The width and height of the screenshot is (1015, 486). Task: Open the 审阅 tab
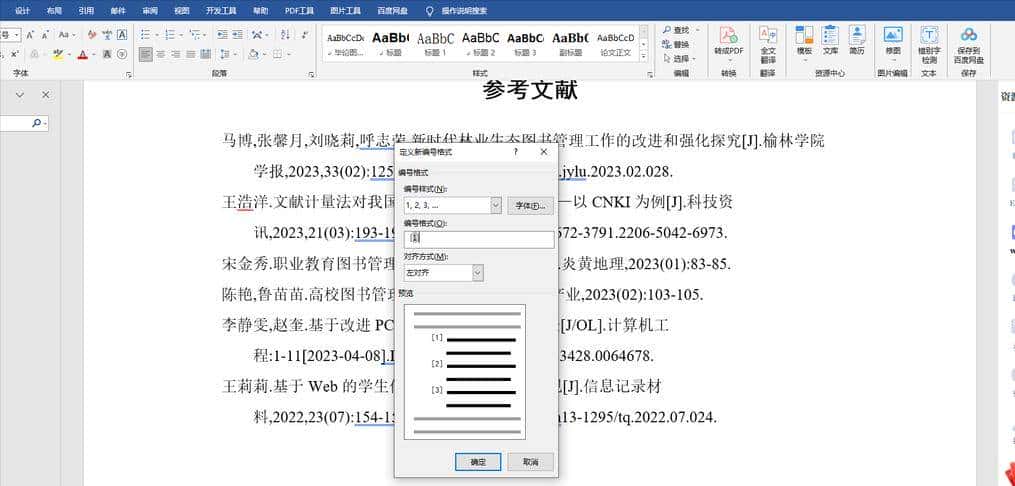[x=150, y=10]
